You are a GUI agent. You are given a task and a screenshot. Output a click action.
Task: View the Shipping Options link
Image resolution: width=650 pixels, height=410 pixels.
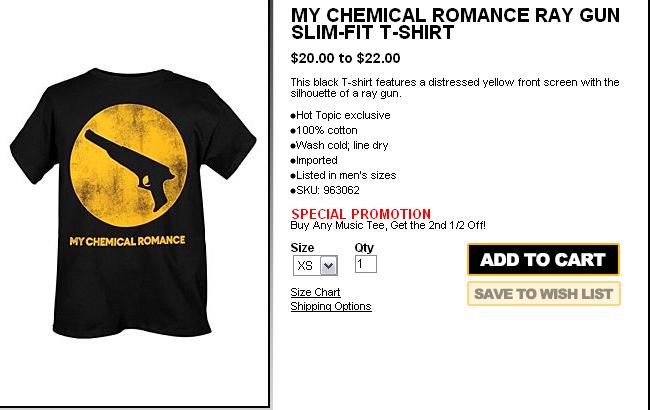point(331,306)
